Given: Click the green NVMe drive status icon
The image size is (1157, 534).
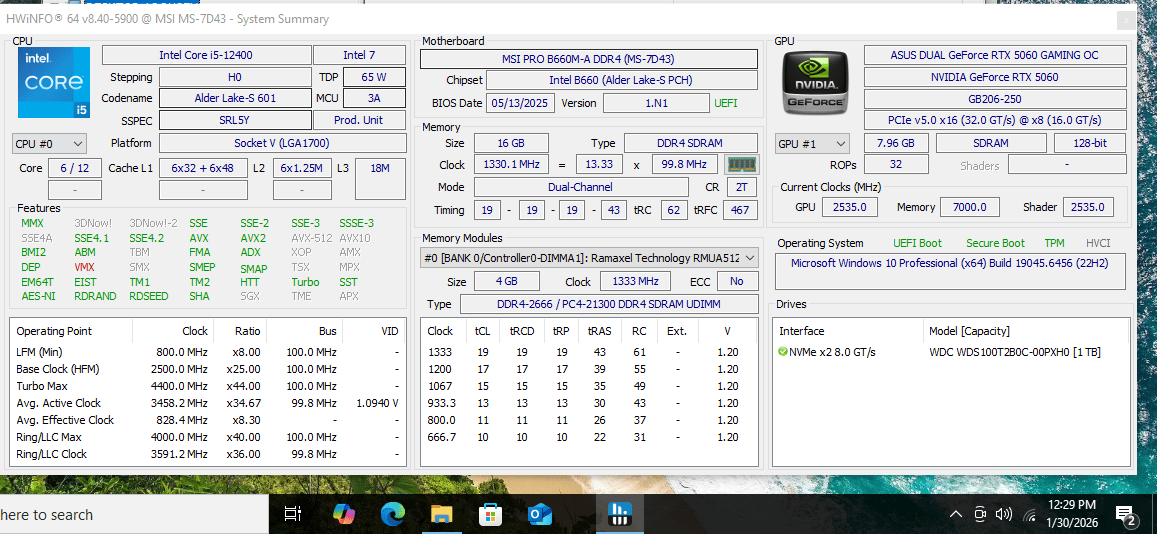Looking at the screenshot, I should click(x=783, y=352).
